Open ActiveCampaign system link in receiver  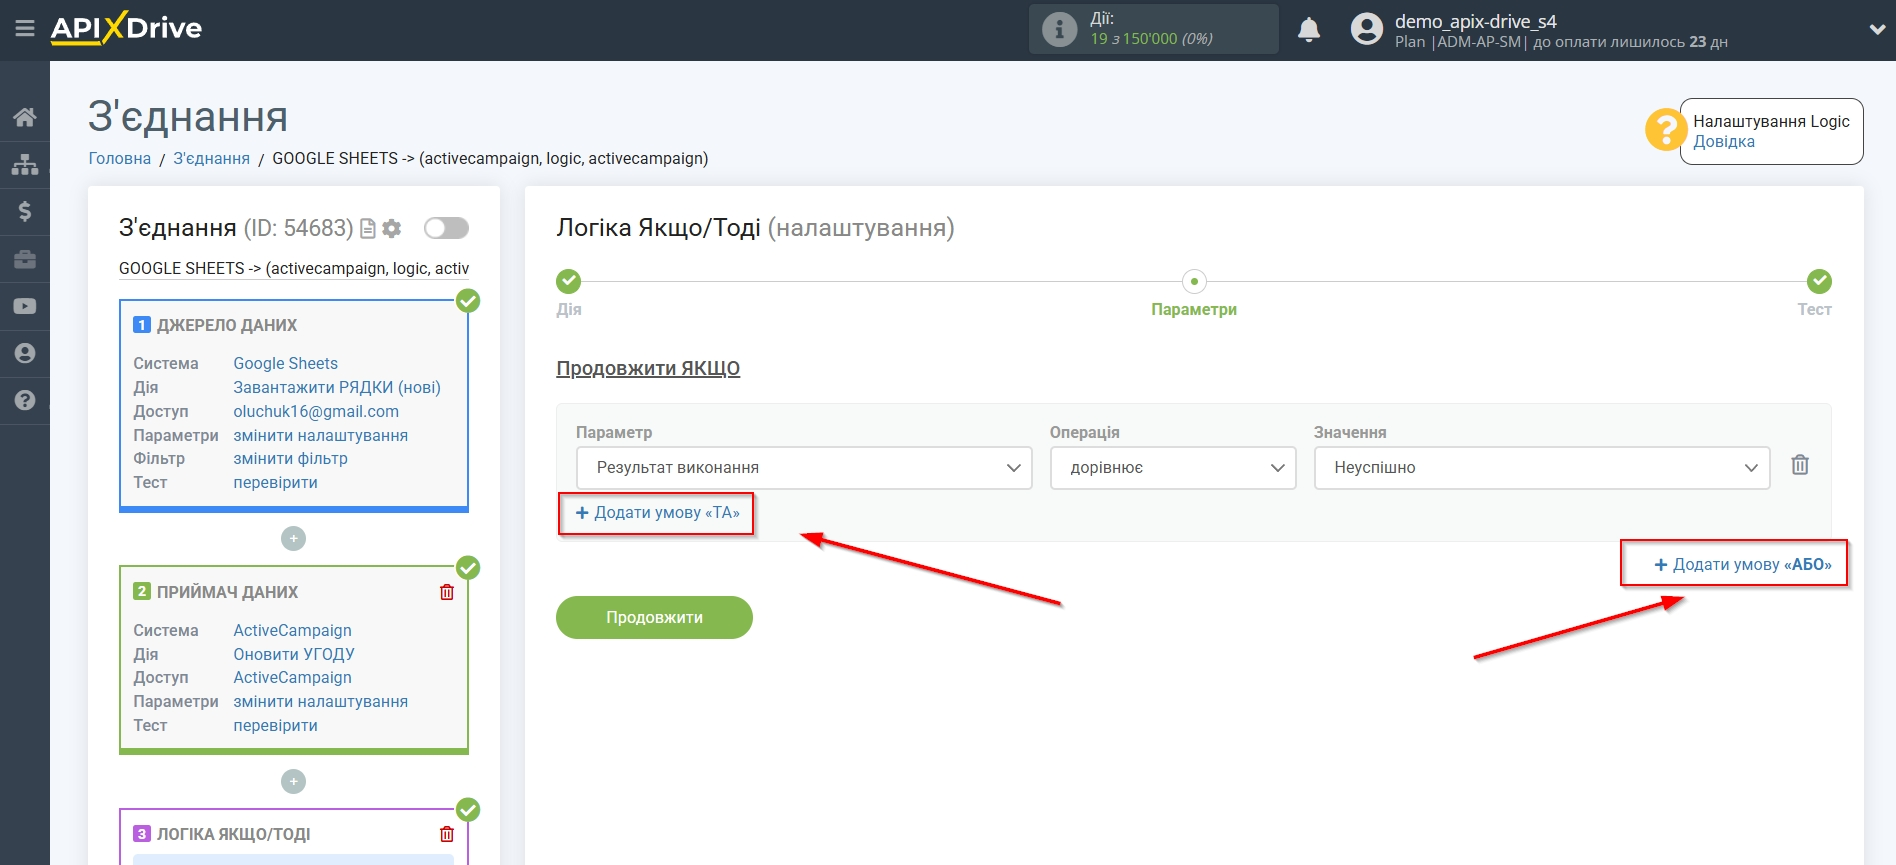tap(292, 630)
